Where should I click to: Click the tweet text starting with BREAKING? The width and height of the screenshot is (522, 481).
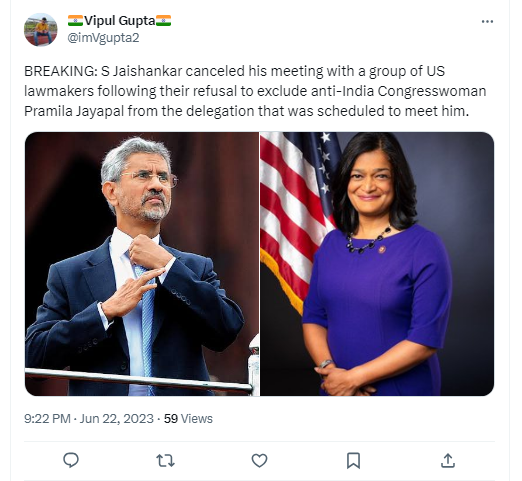point(255,91)
